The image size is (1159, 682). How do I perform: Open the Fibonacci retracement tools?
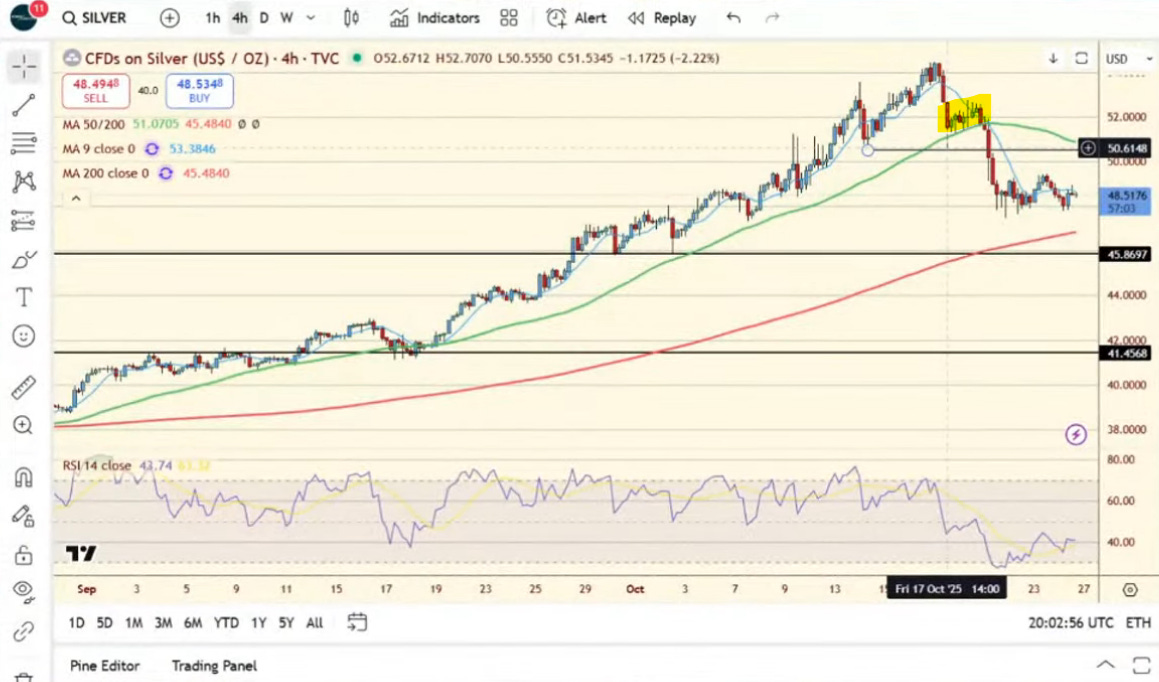24,143
